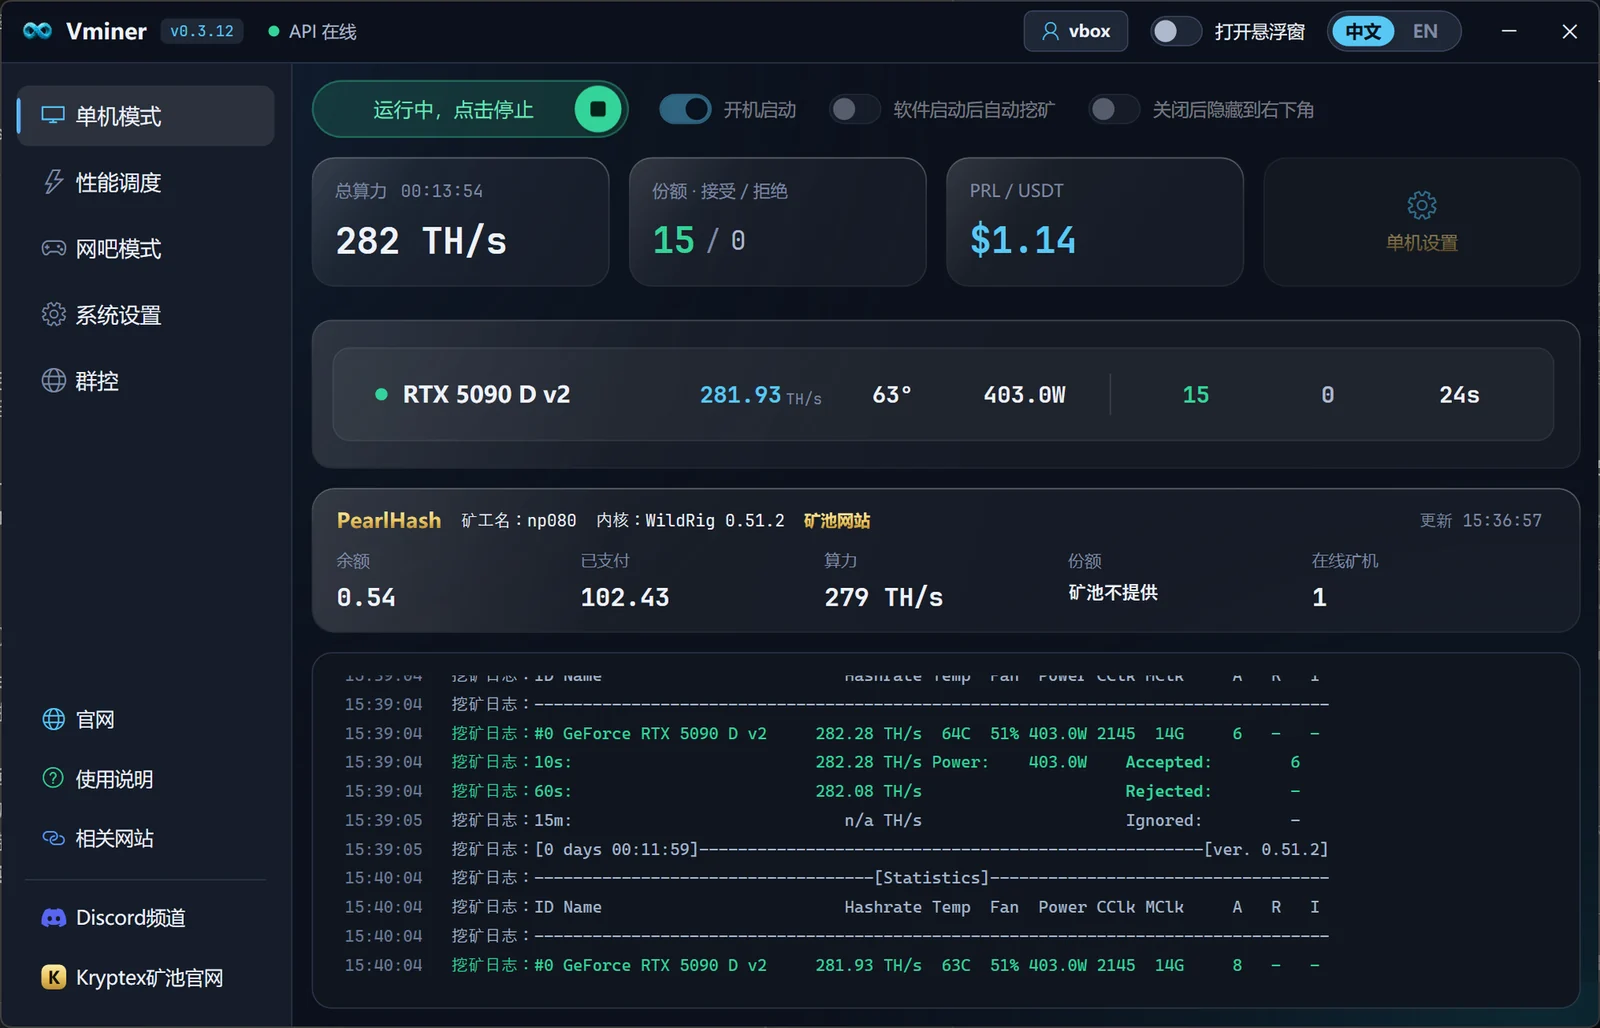
Task: Click the GPU temperature 63°
Action: coord(892,395)
